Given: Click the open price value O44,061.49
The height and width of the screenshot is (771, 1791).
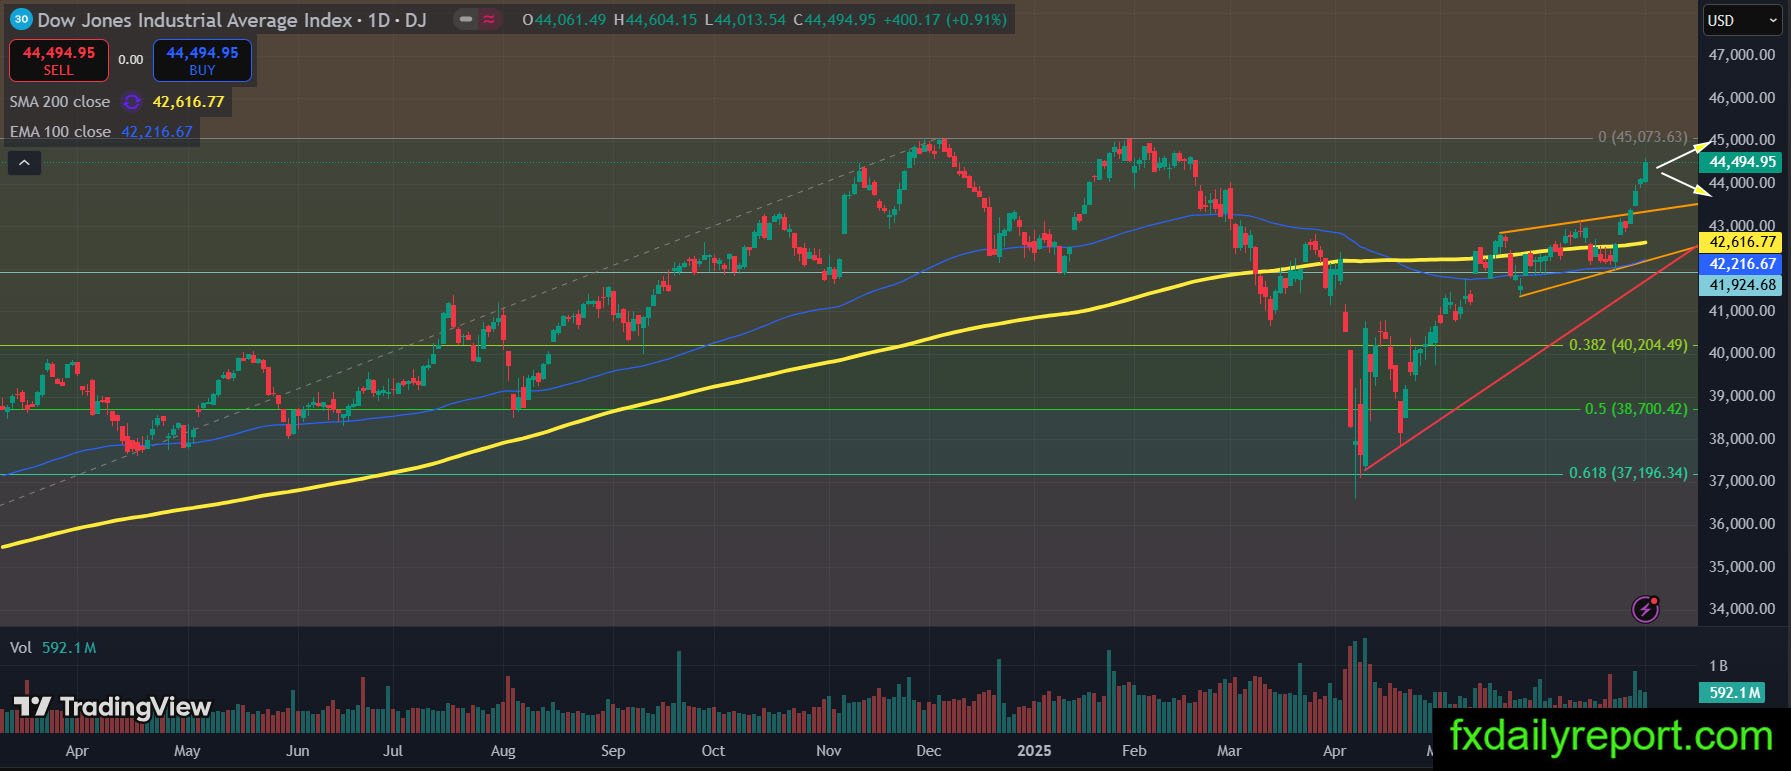Looking at the screenshot, I should pos(564,20).
